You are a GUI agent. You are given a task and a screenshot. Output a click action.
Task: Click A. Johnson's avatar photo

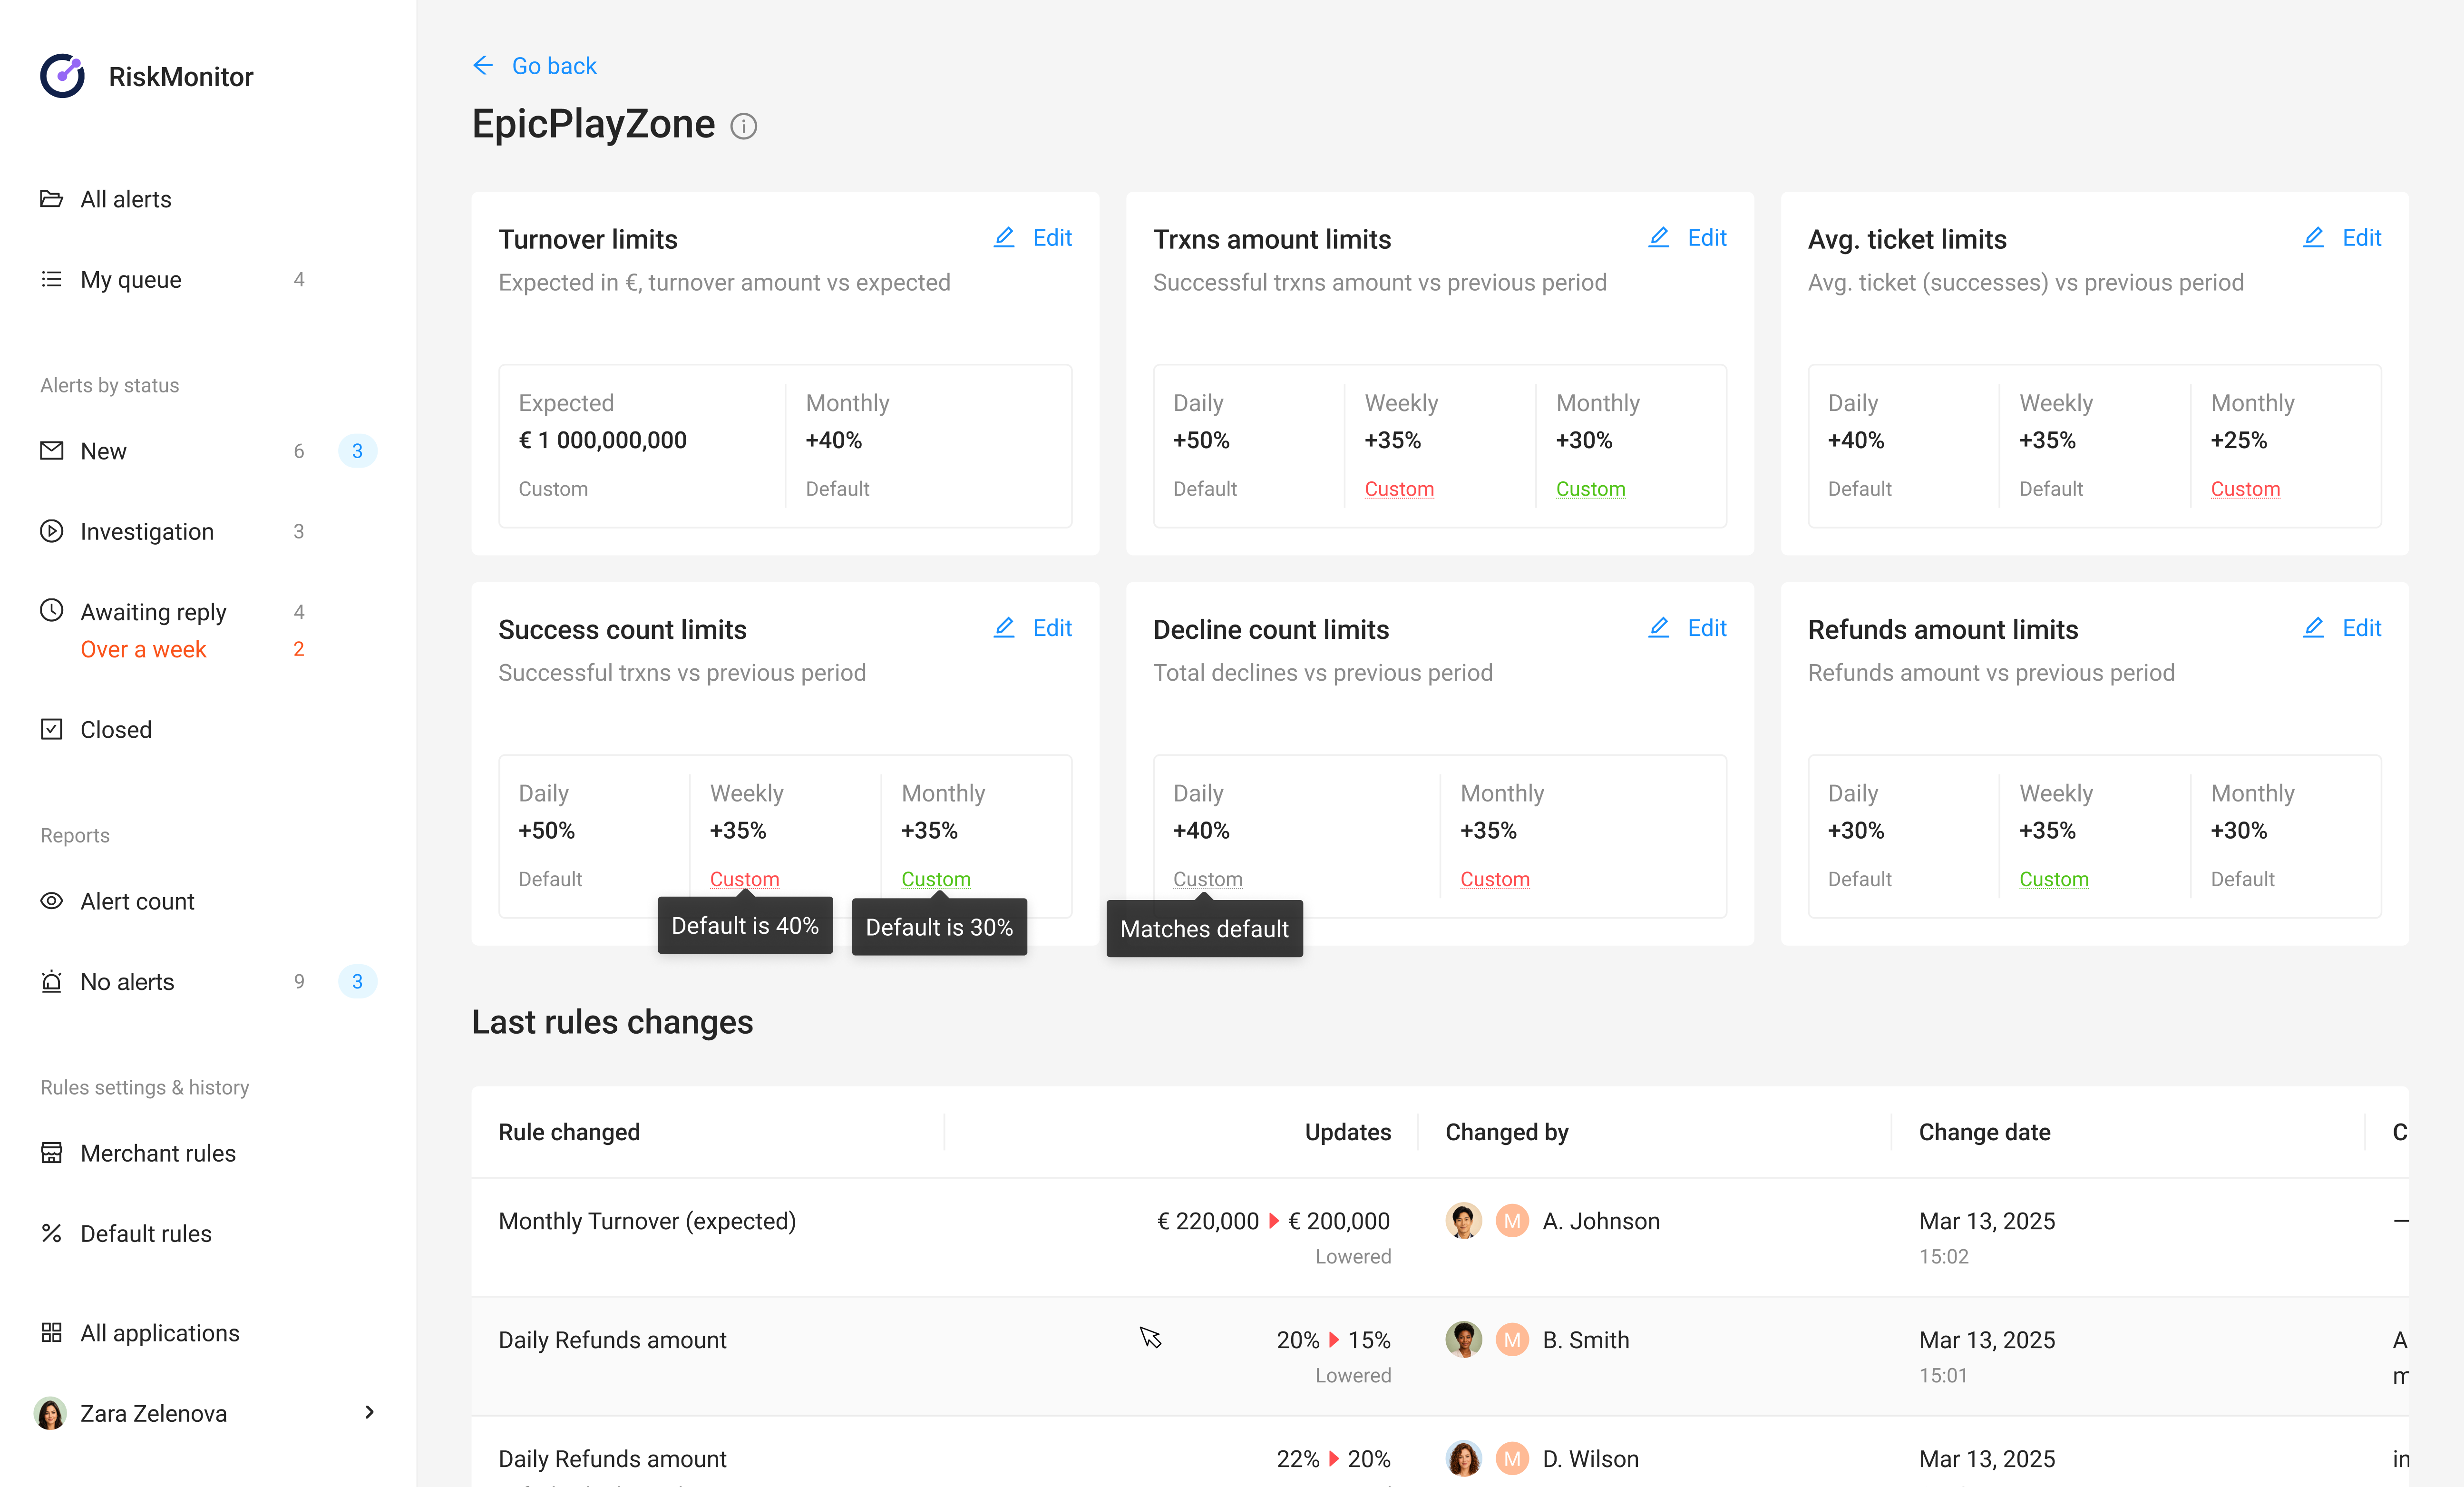coord(1464,1220)
